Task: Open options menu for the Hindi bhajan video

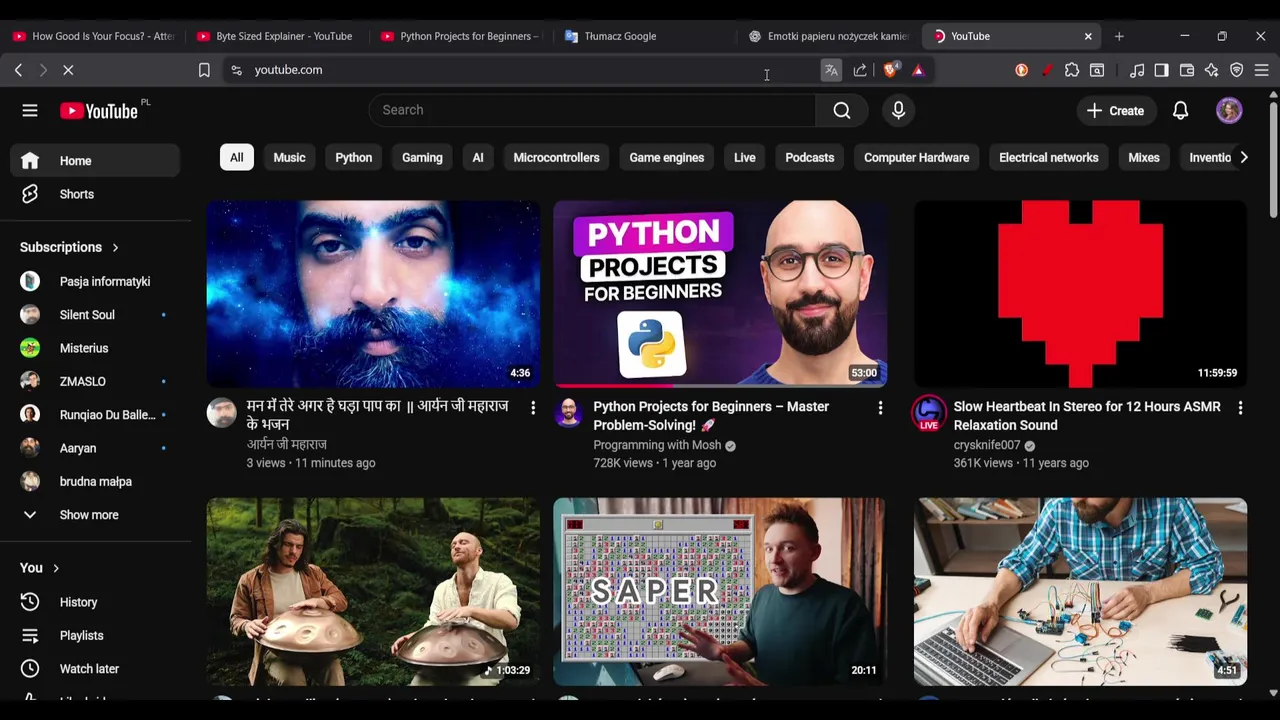Action: (533, 408)
